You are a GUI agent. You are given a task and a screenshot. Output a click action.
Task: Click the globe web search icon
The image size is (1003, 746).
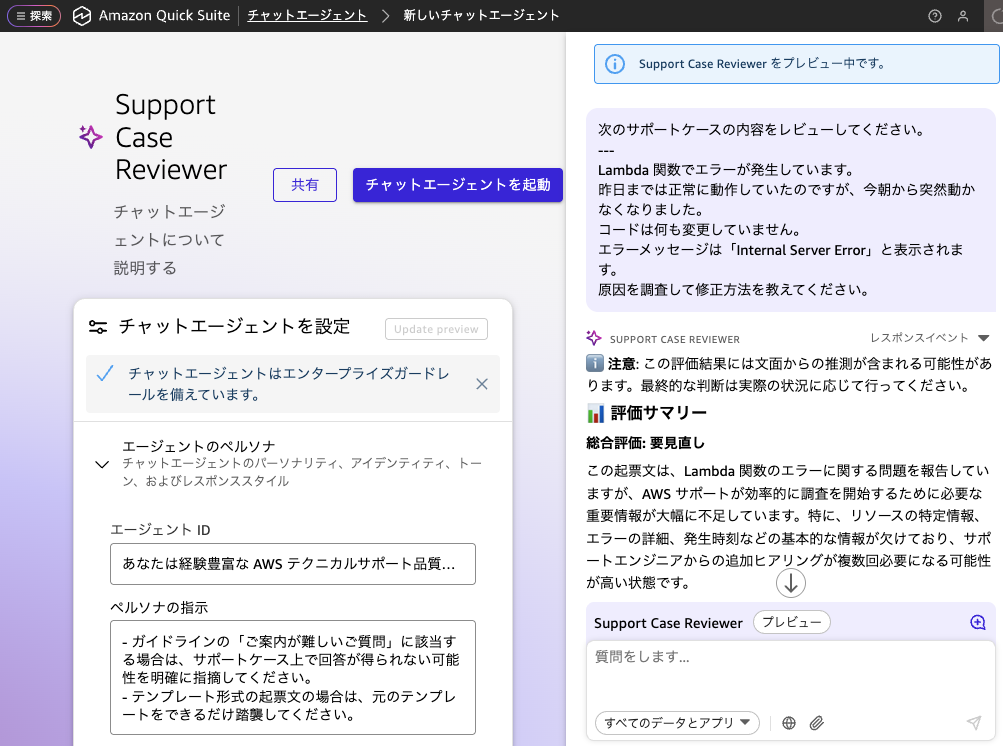(x=789, y=723)
